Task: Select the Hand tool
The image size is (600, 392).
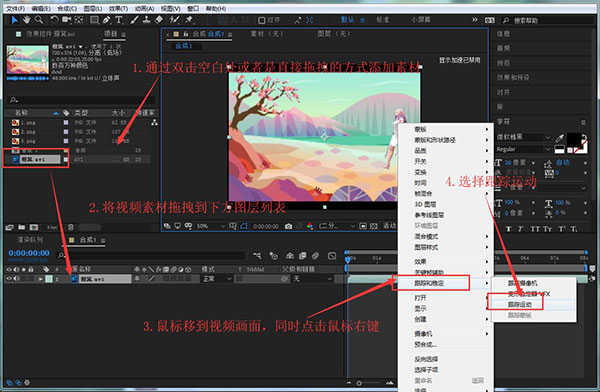Action: tap(26, 20)
